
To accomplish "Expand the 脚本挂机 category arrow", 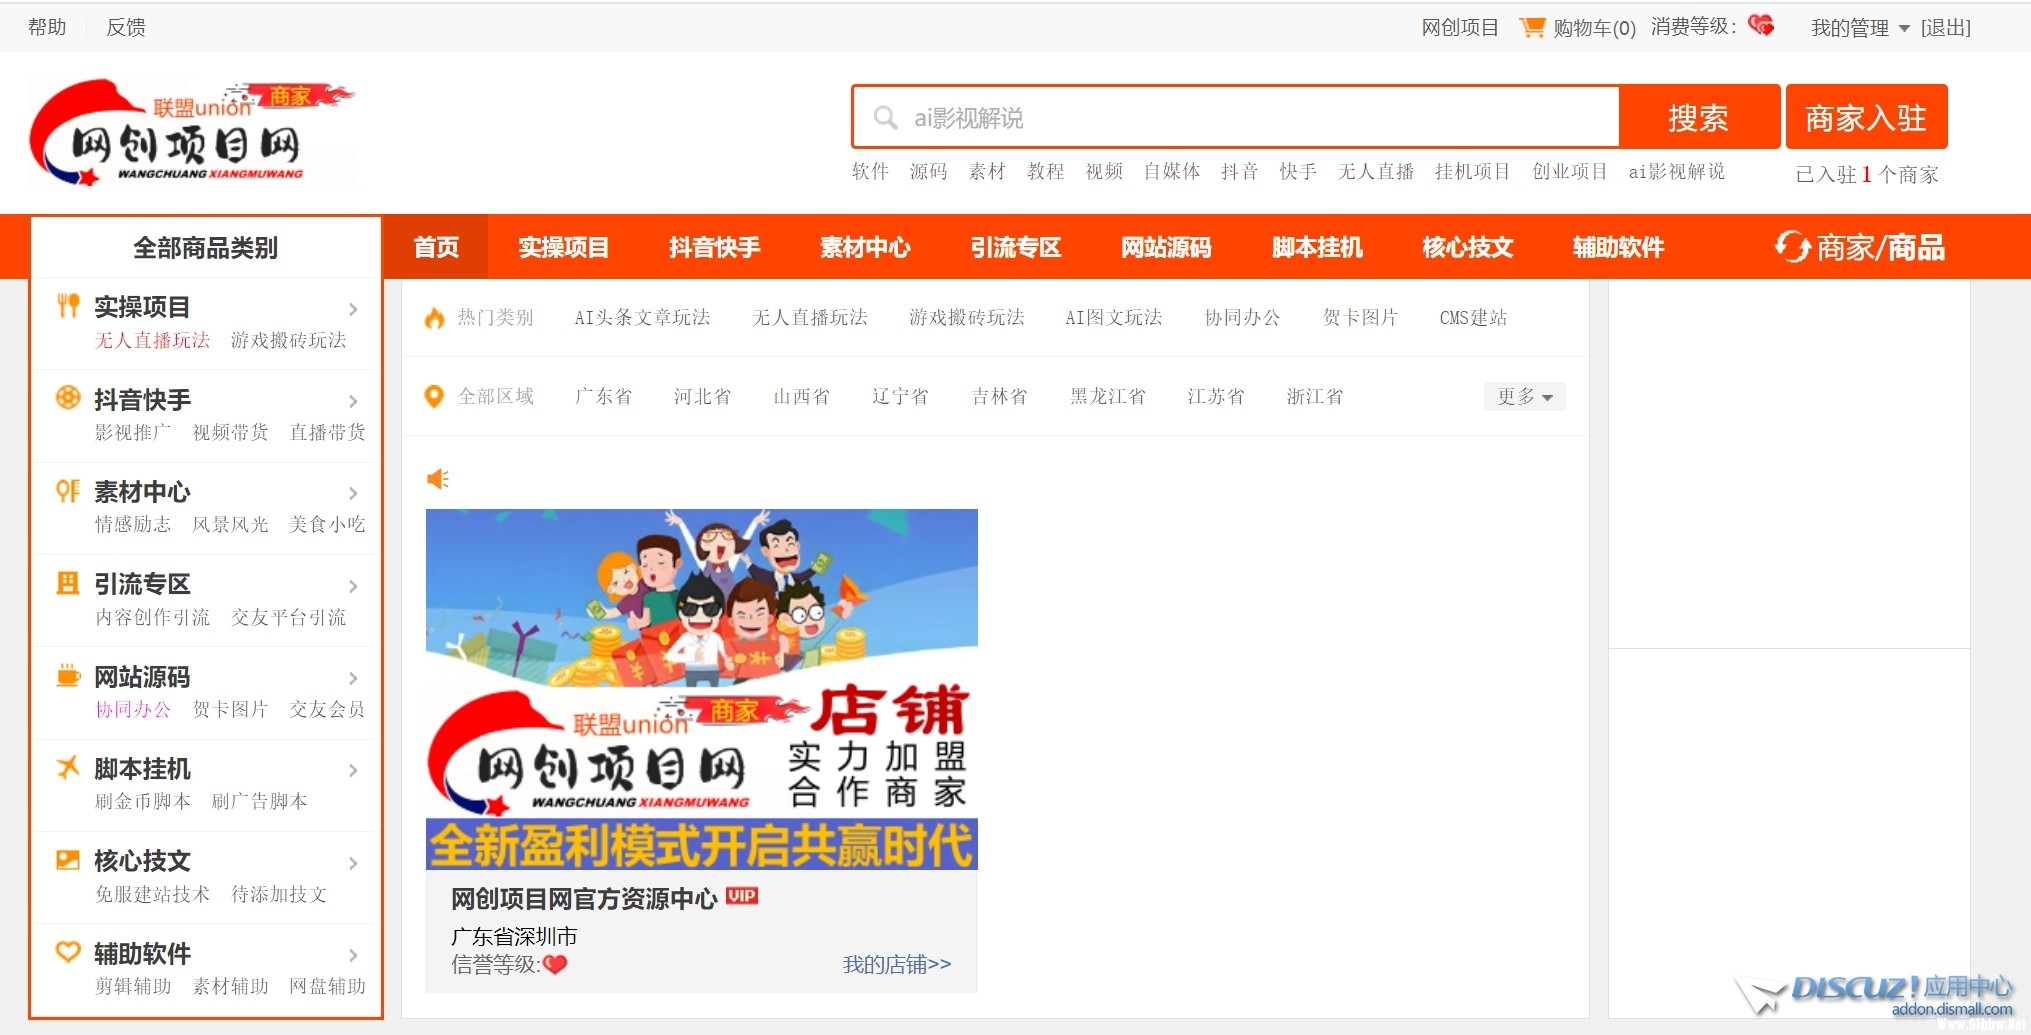I will [x=353, y=770].
